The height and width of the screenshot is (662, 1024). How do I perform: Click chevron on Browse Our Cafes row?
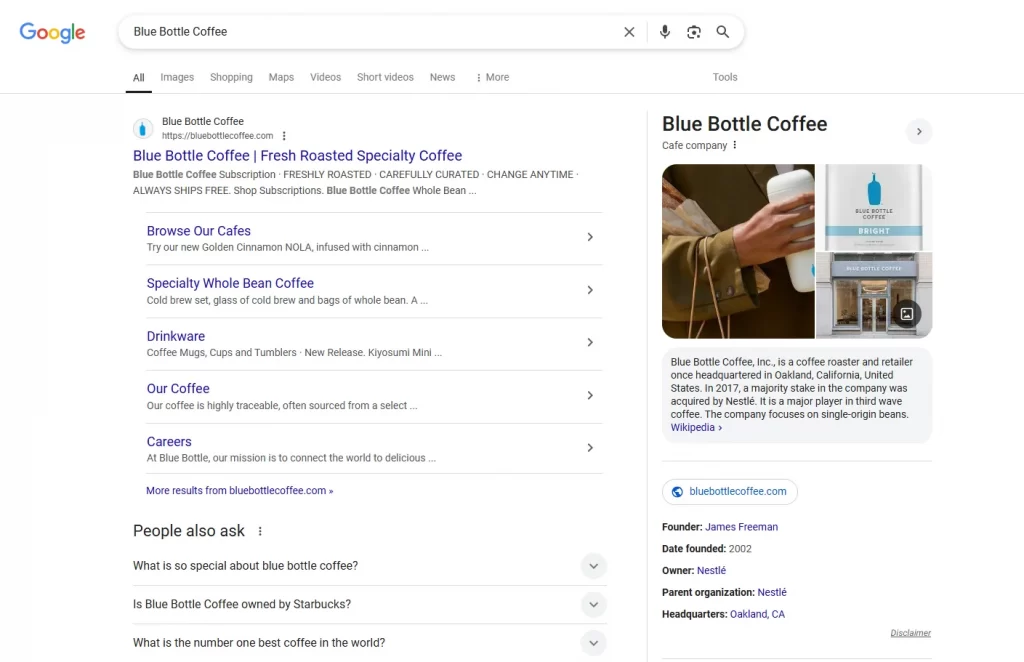point(590,237)
